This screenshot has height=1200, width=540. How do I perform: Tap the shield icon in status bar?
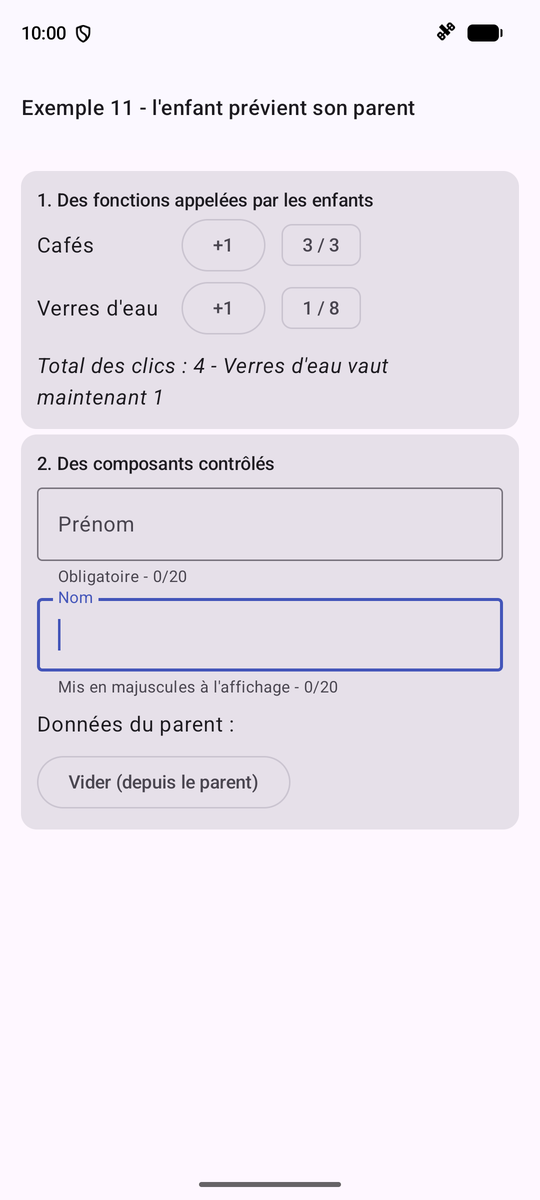(84, 34)
